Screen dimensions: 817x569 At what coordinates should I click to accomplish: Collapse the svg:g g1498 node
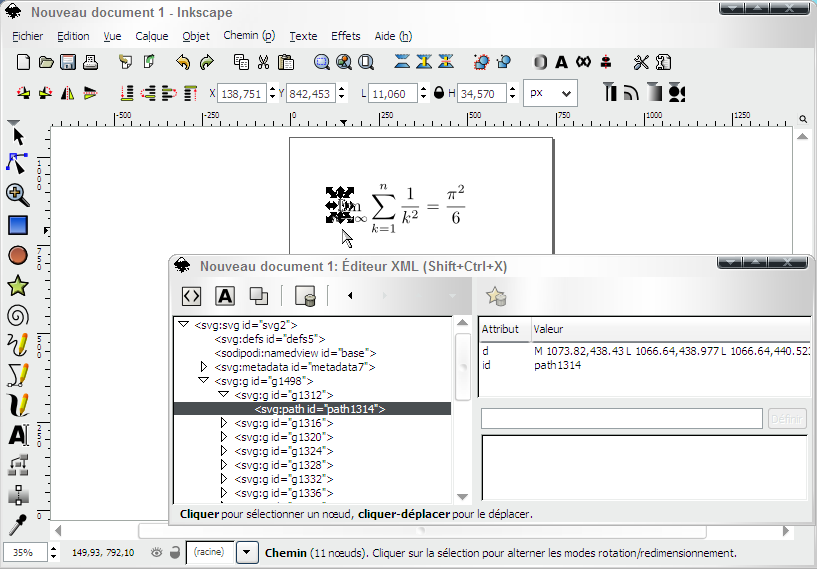(x=204, y=381)
